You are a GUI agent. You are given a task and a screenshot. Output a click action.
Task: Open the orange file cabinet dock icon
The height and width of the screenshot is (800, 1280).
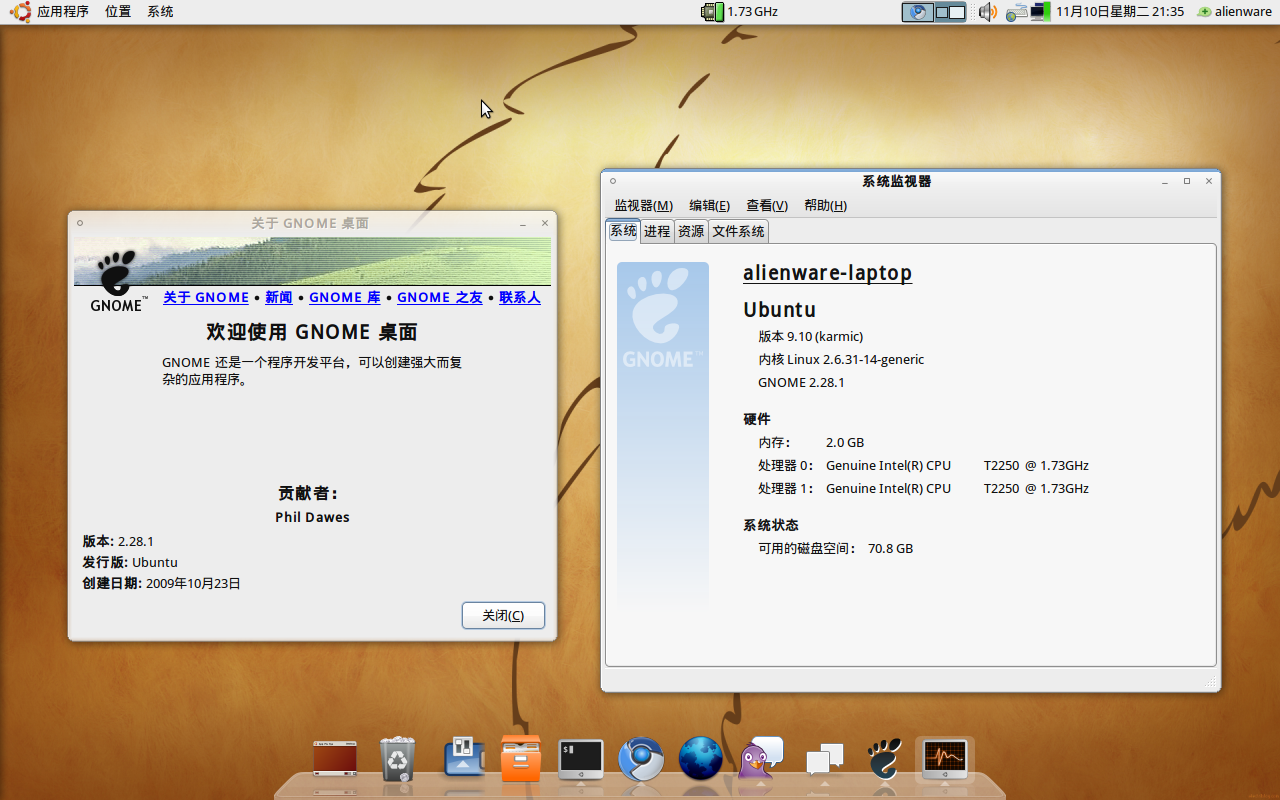tap(520, 758)
